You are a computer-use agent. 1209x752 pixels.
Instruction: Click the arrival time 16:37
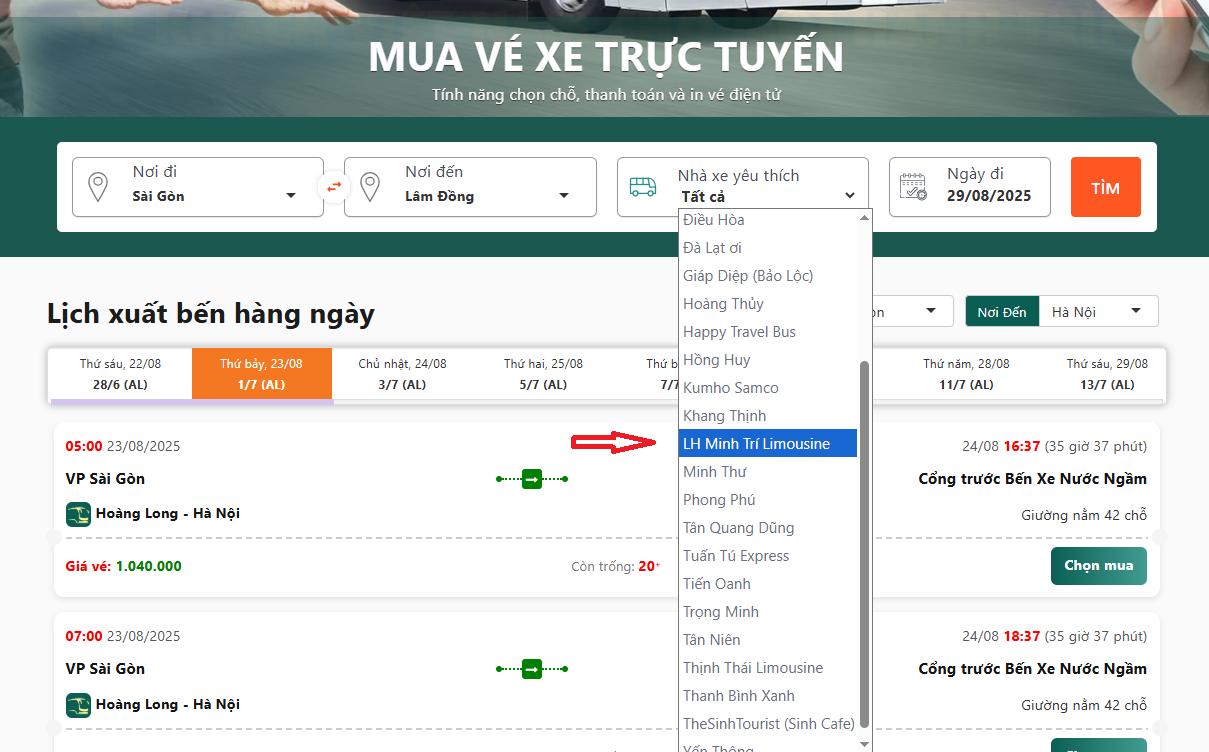[1022, 446]
